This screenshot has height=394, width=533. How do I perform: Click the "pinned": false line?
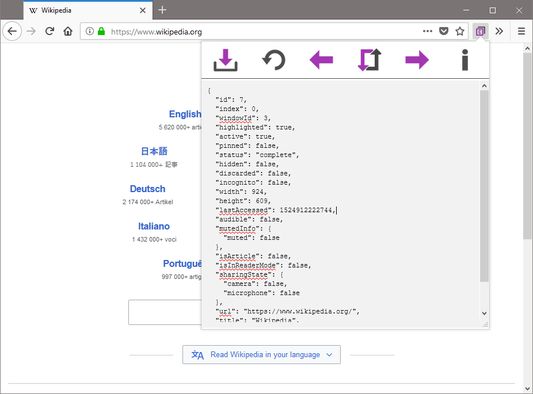[x=247, y=146]
